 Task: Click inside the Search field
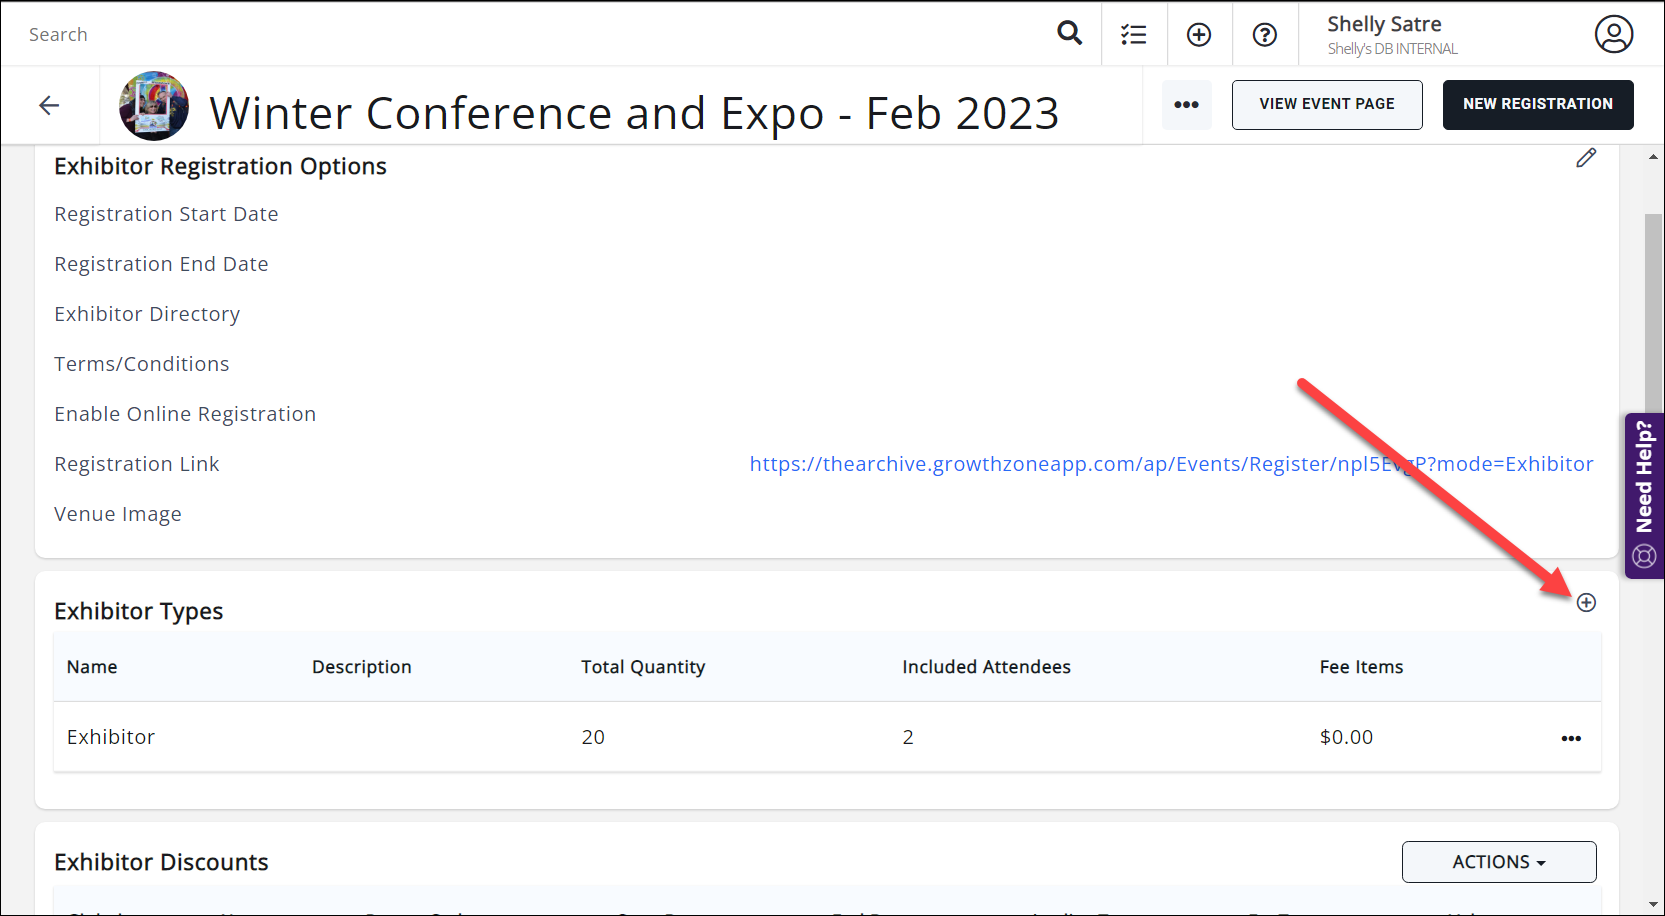(x=500, y=35)
